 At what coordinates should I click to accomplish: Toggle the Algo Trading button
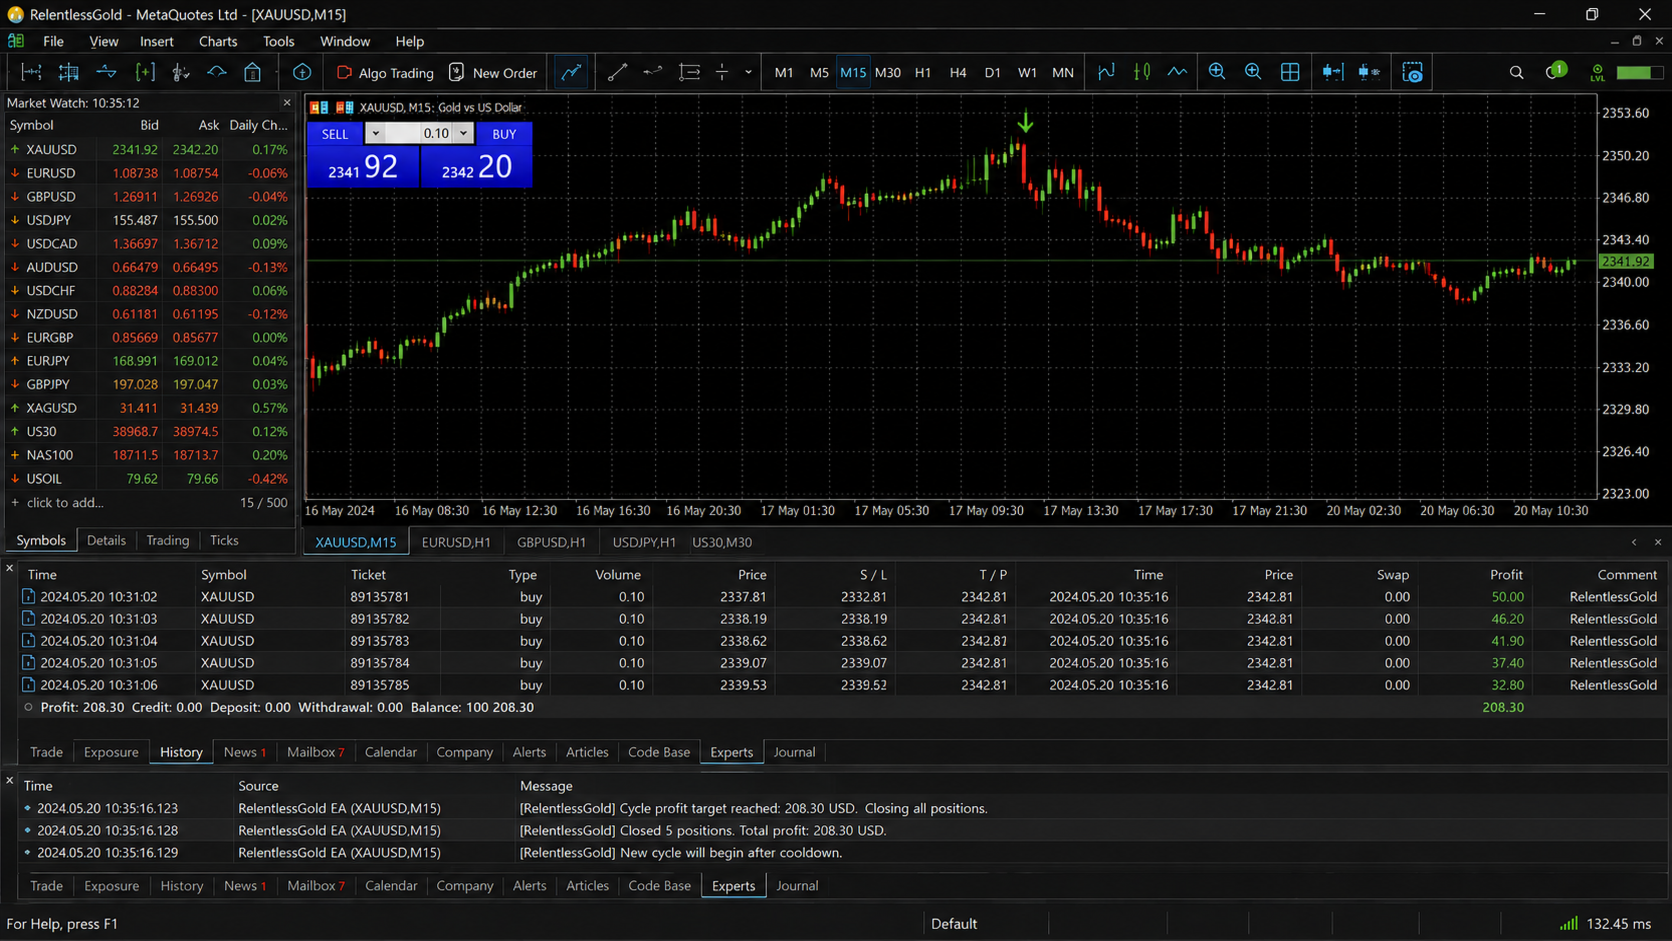coord(385,72)
